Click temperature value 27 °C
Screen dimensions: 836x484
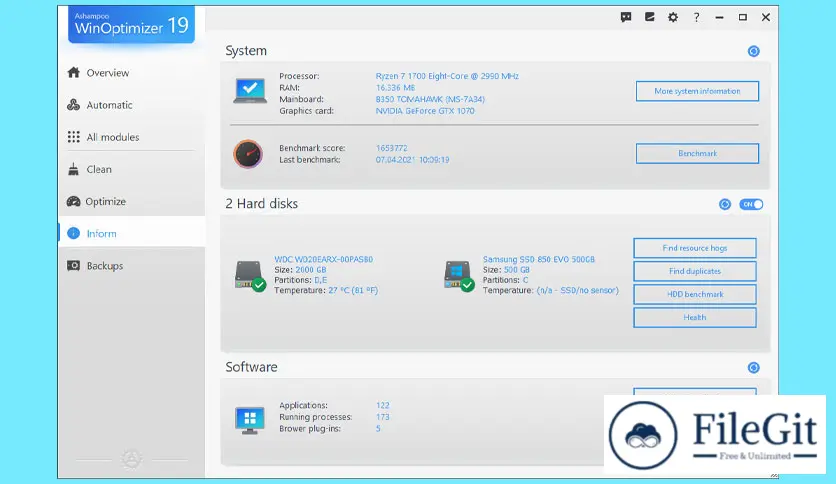click(353, 291)
